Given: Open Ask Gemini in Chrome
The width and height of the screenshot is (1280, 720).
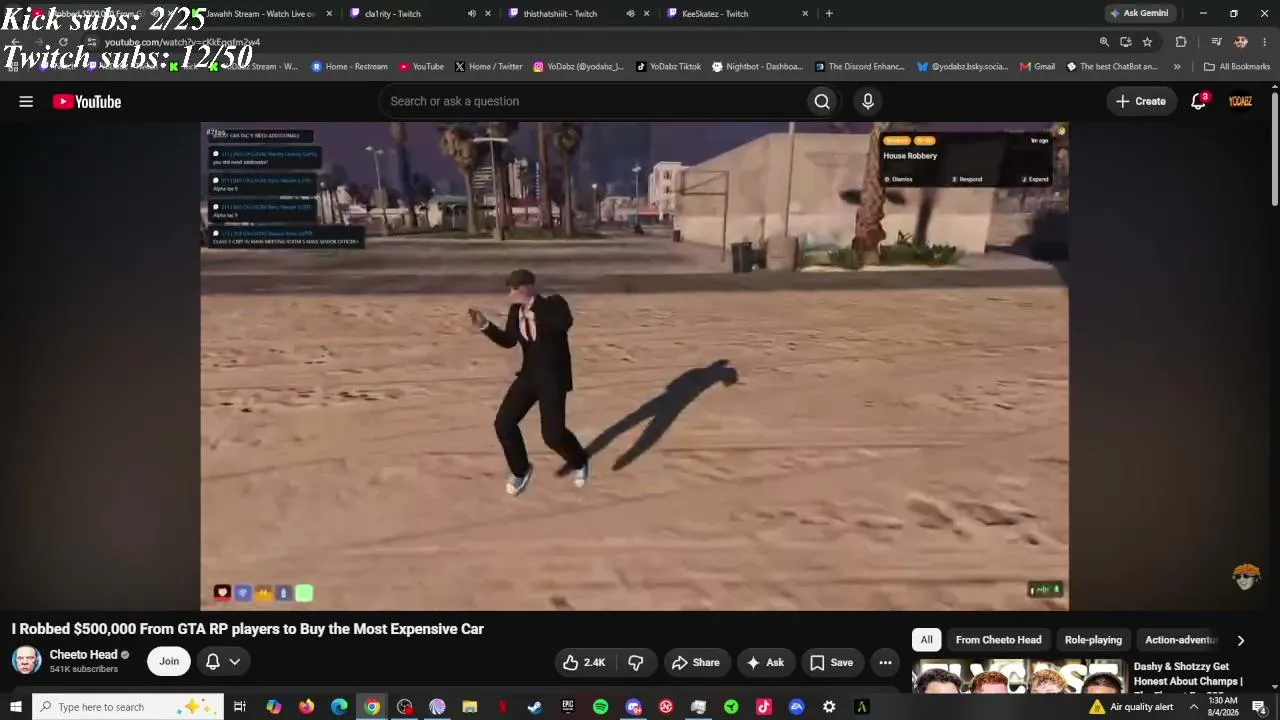Looking at the screenshot, I should [1138, 13].
